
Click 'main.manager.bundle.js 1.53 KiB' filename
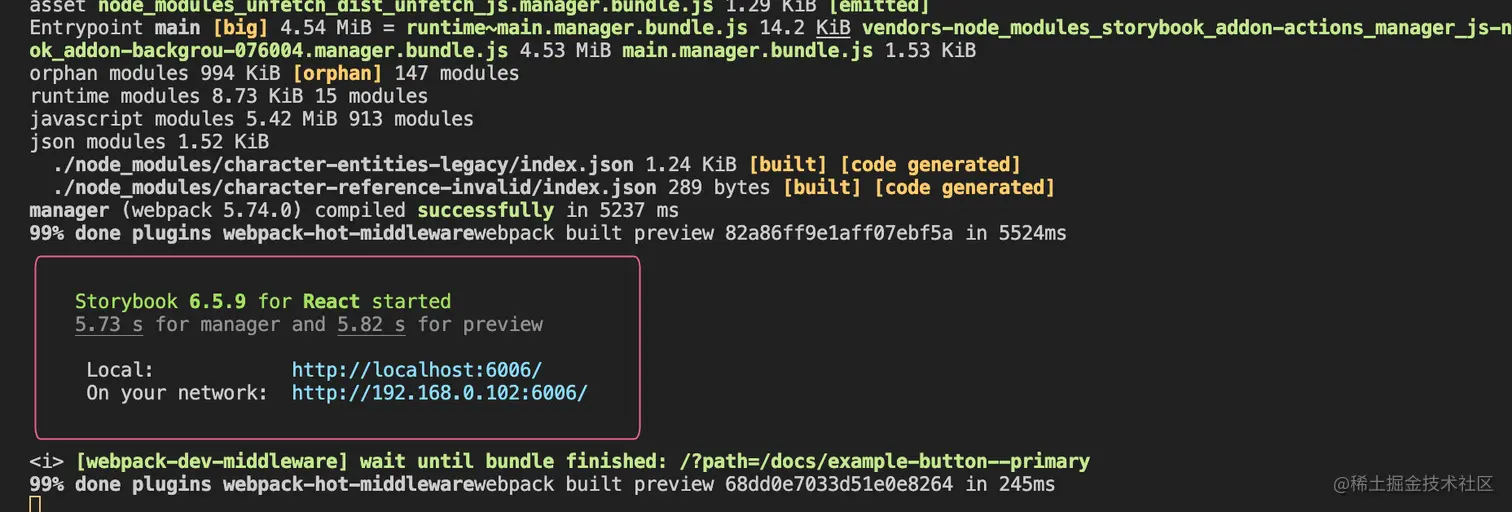click(x=799, y=50)
